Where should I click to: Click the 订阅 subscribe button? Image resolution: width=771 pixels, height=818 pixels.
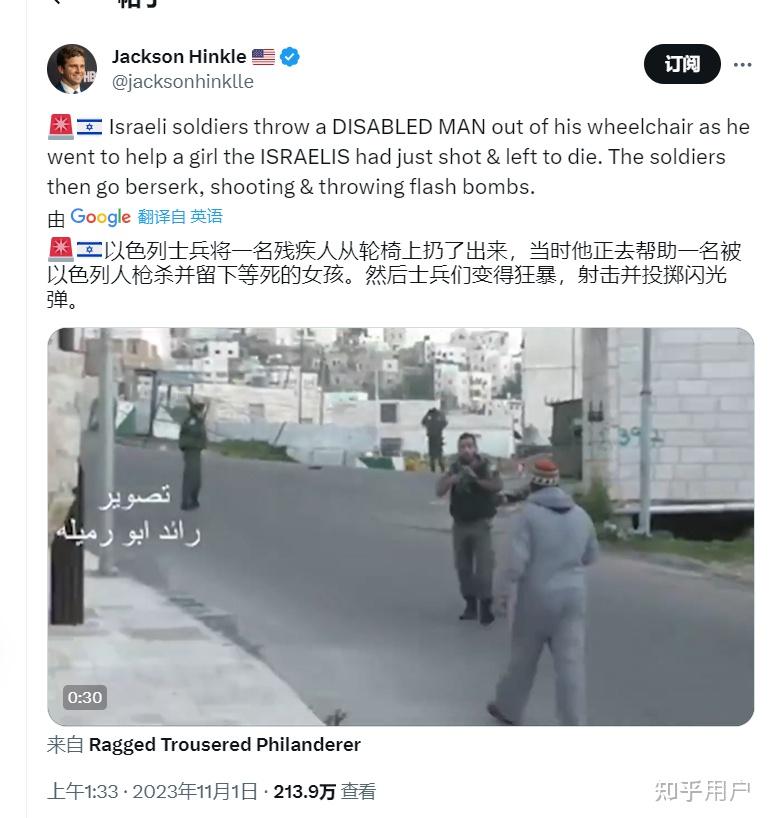tap(682, 64)
